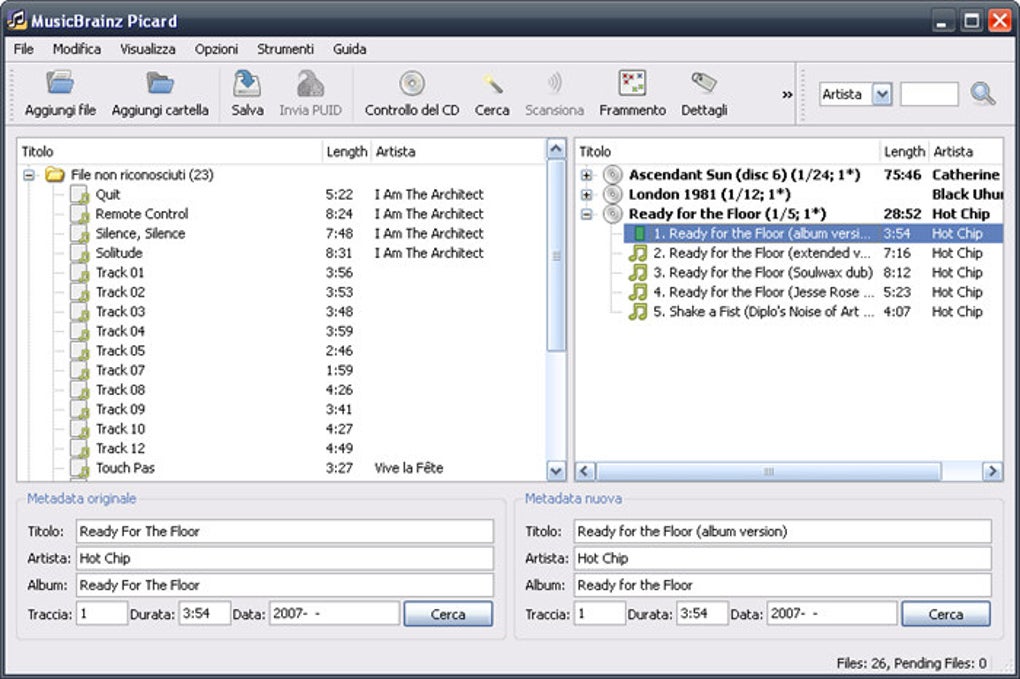The height and width of the screenshot is (679, 1020).
Task: Collapse the File non riconosciuti tree node
Action: tap(29, 174)
